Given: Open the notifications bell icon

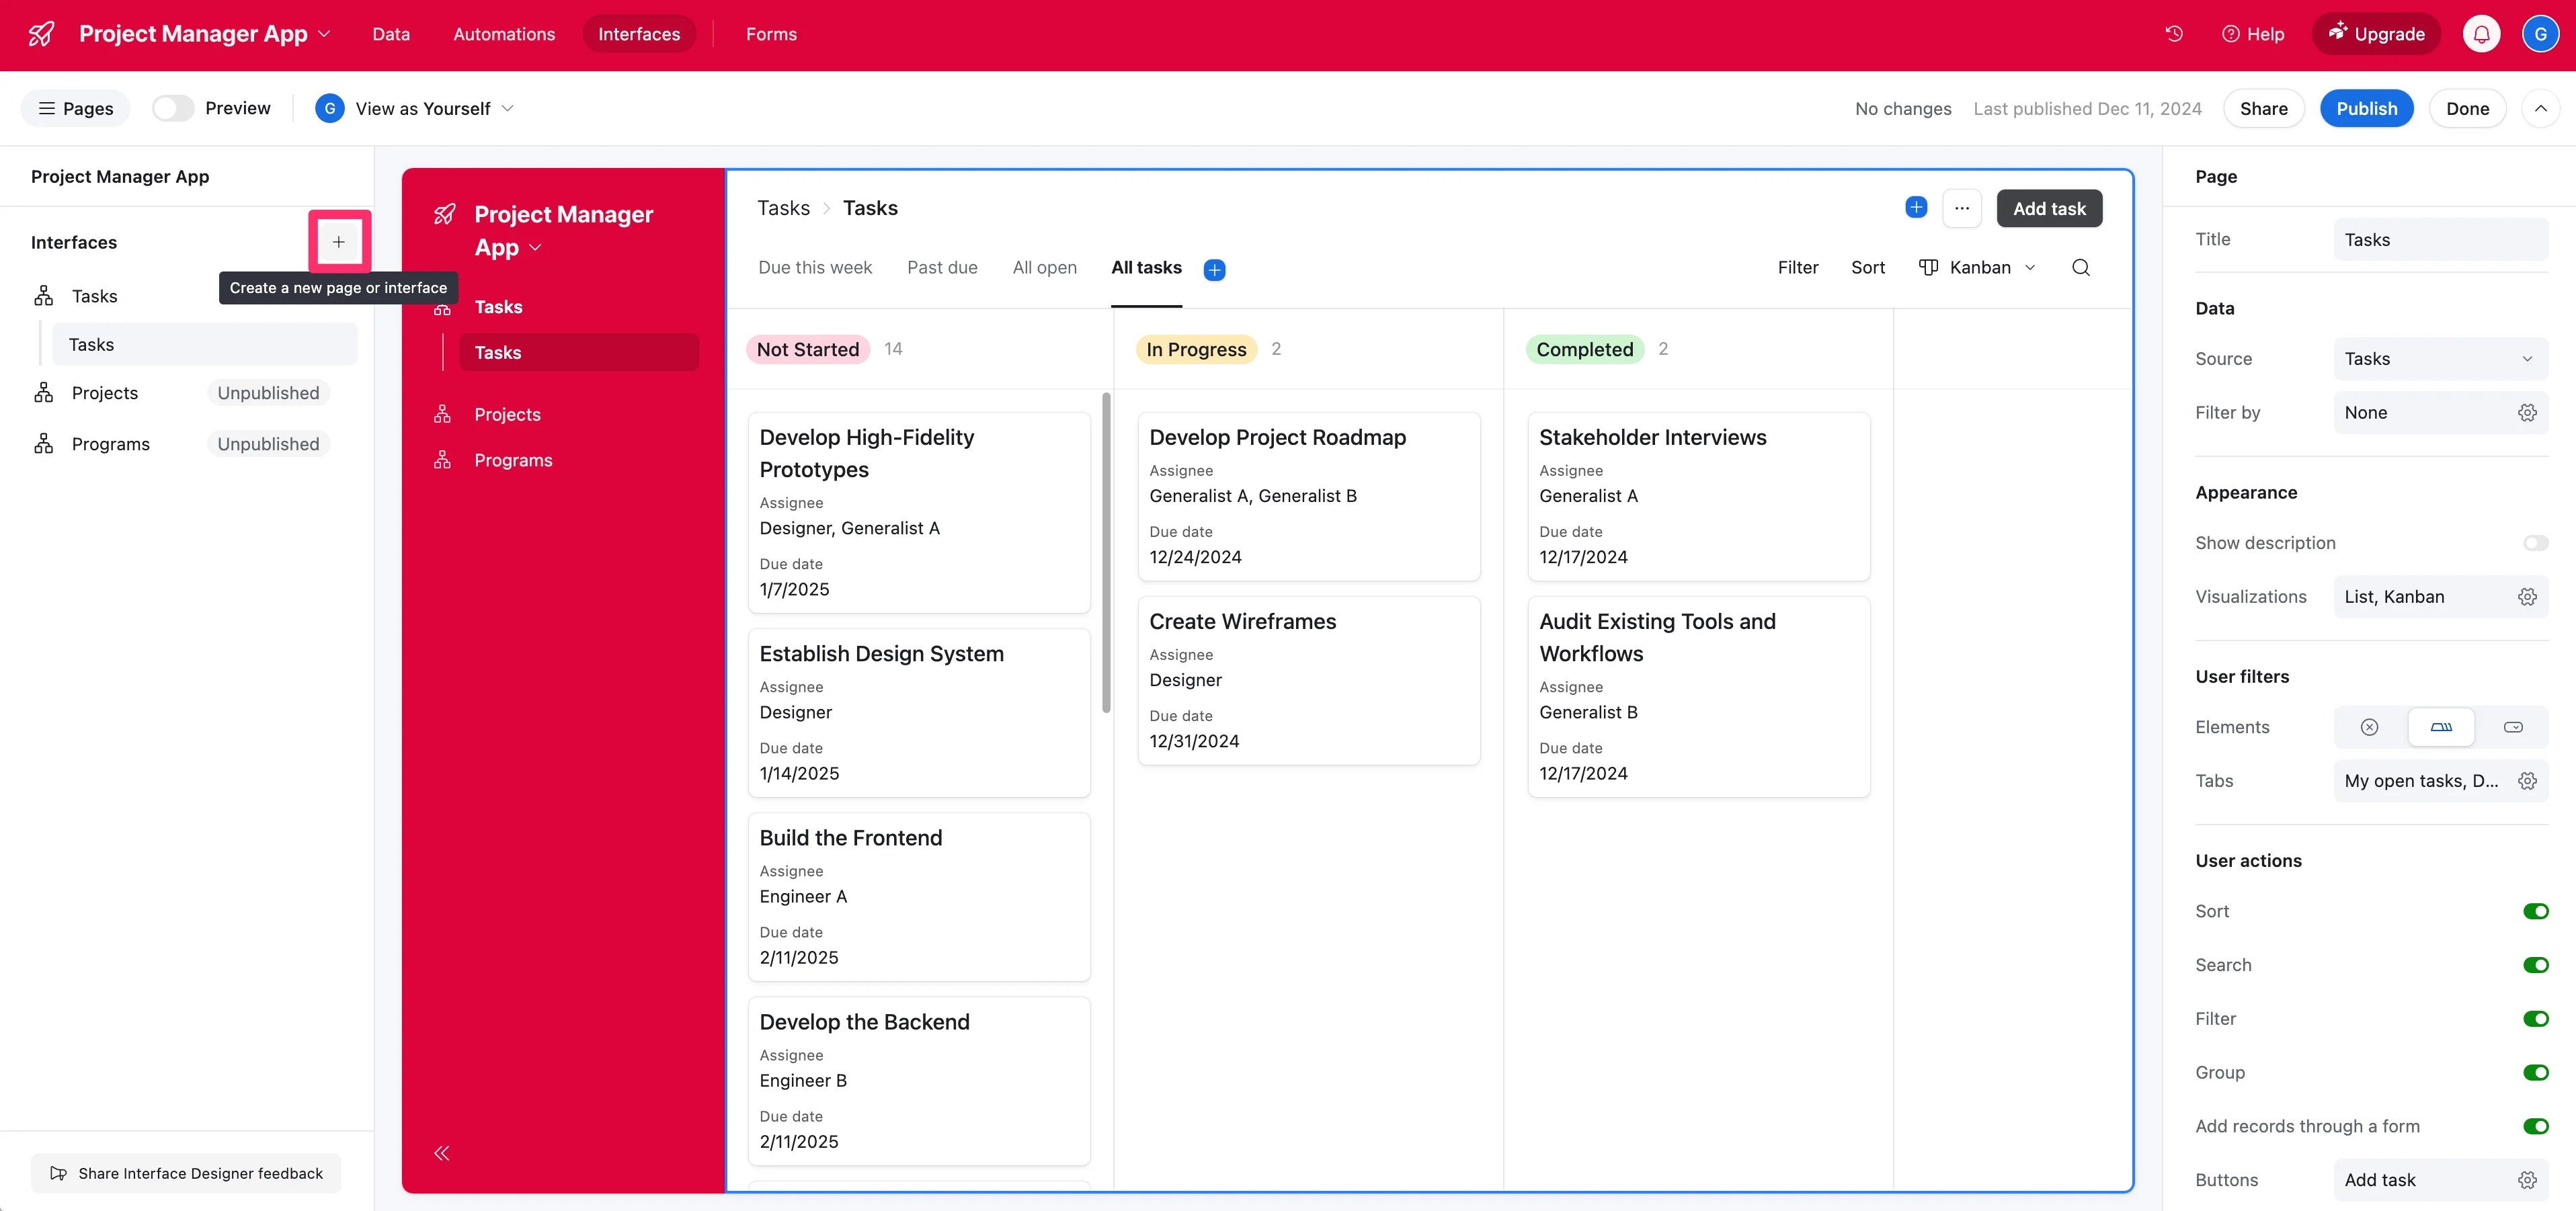Looking at the screenshot, I should point(2481,34).
